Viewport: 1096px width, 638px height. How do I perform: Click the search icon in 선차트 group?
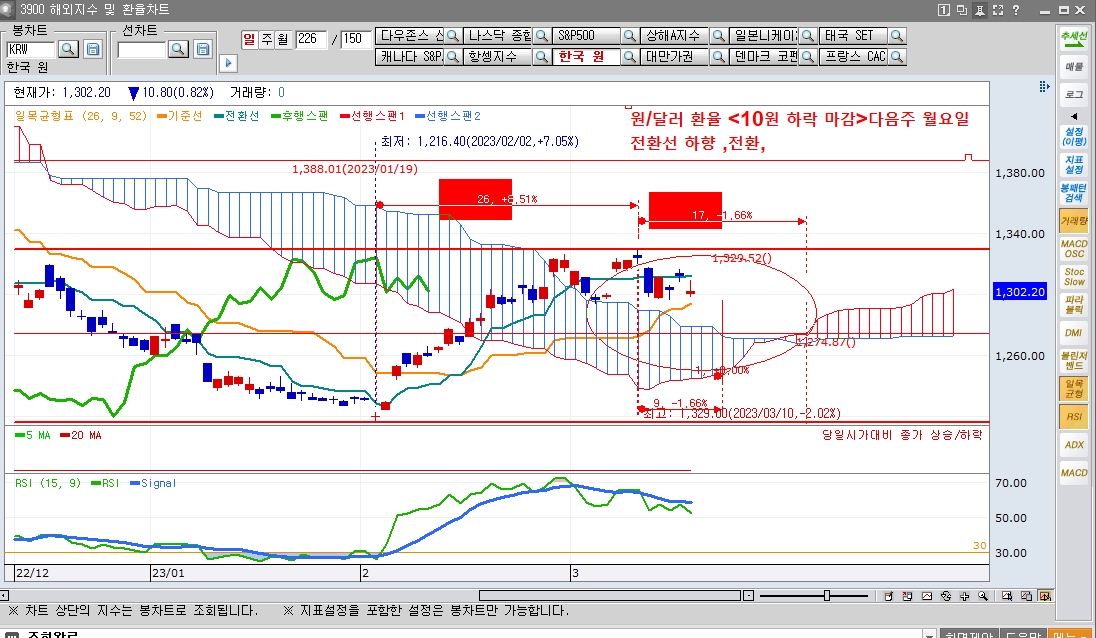pyautogui.click(x=178, y=49)
